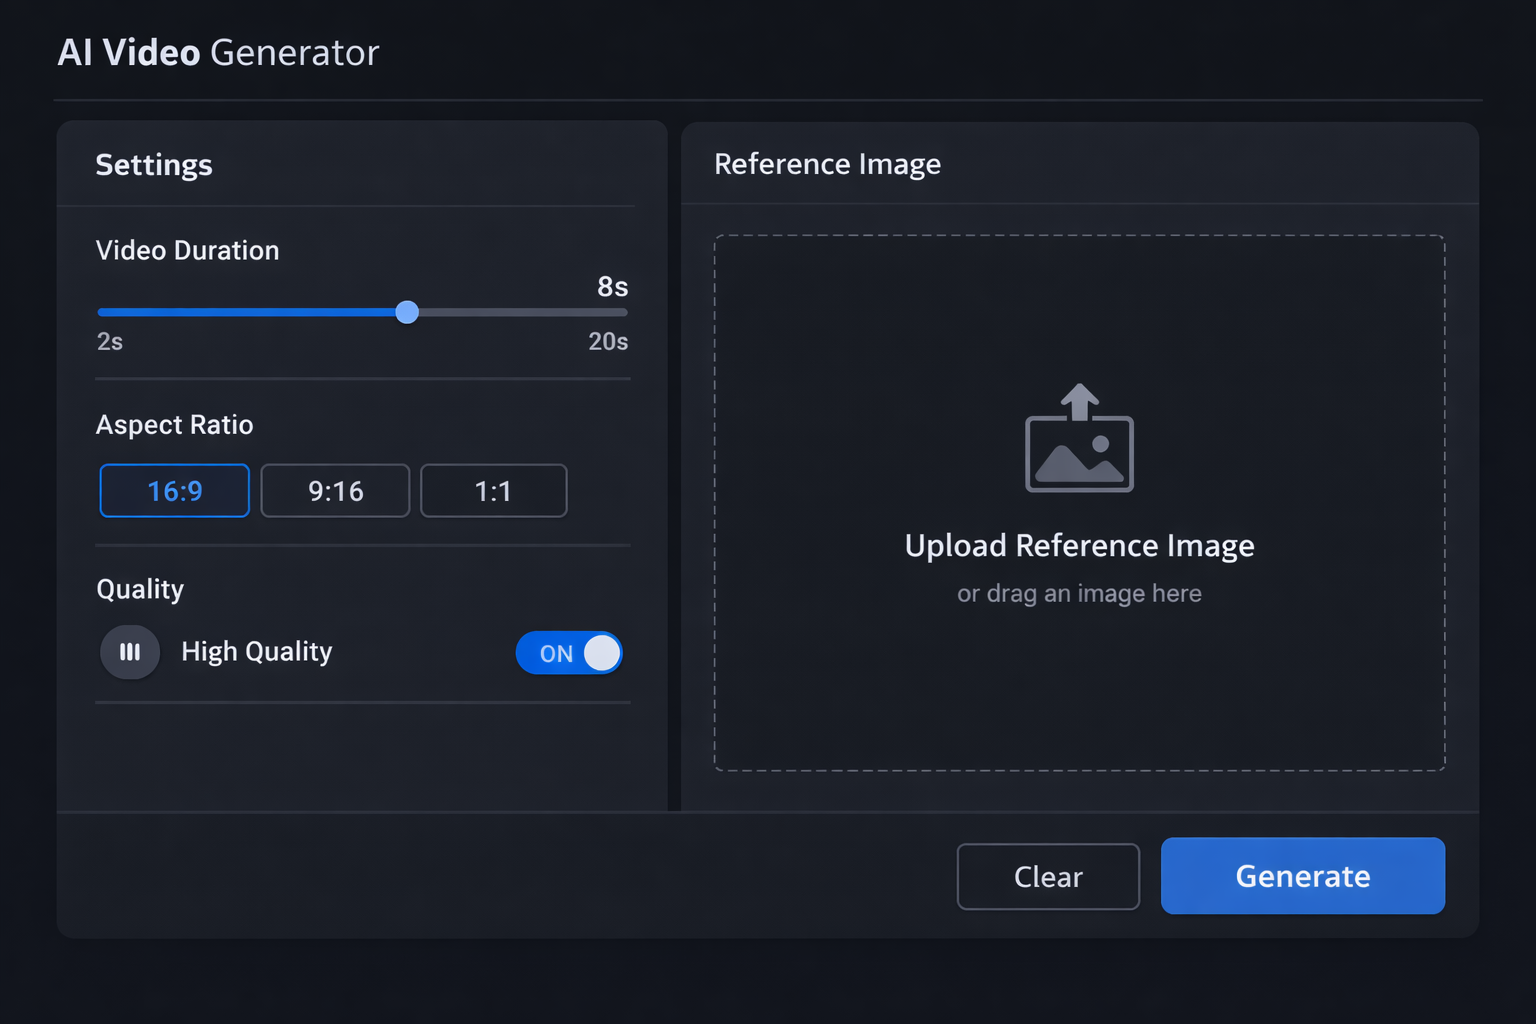Click the Generate button
This screenshot has width=1536, height=1024.
(x=1302, y=876)
